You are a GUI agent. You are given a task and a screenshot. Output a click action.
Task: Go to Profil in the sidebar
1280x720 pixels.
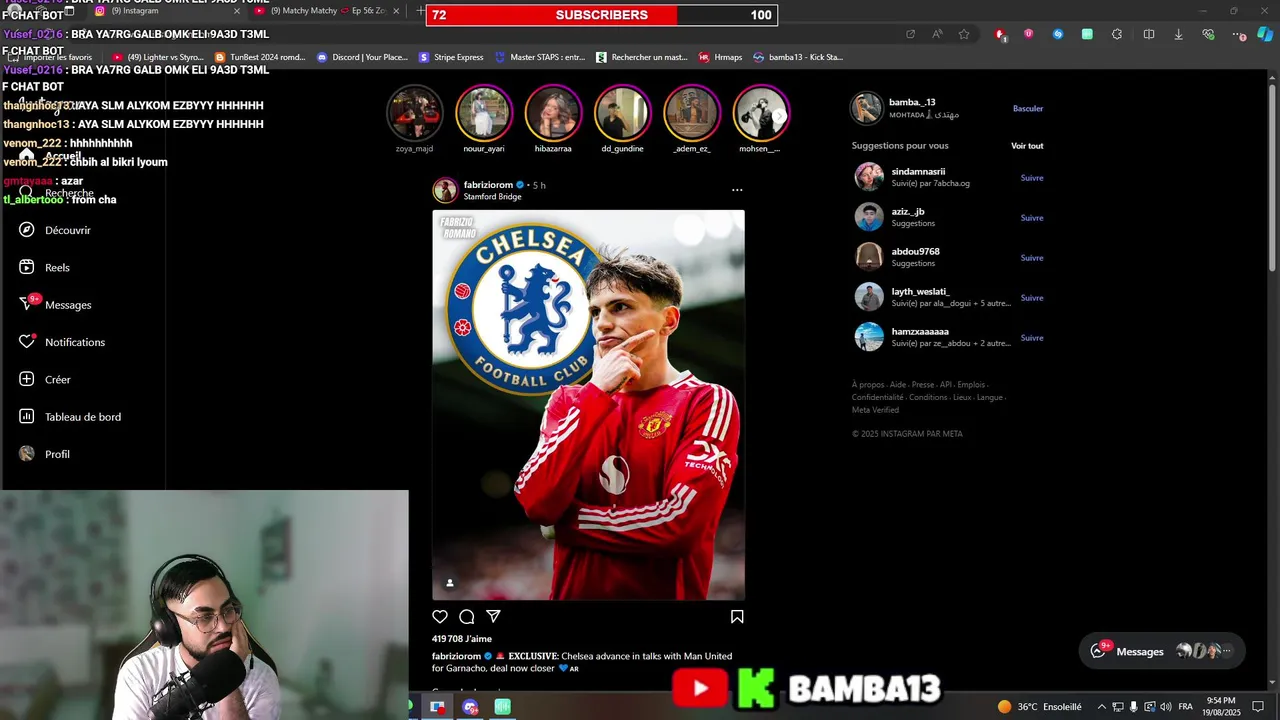44,454
